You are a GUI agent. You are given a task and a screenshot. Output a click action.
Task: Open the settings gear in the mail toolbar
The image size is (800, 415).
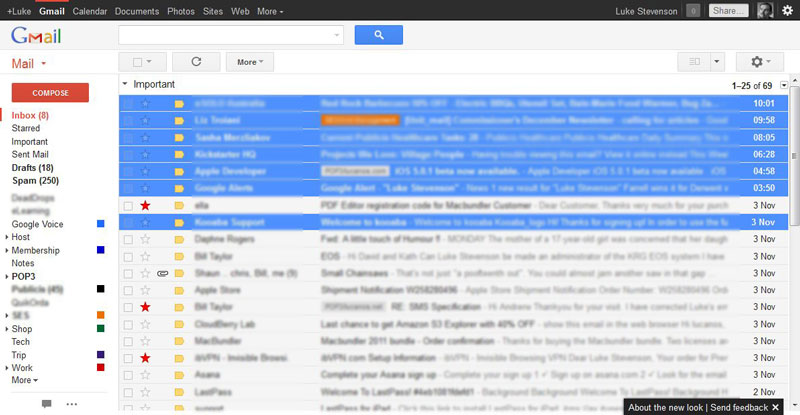coord(760,62)
